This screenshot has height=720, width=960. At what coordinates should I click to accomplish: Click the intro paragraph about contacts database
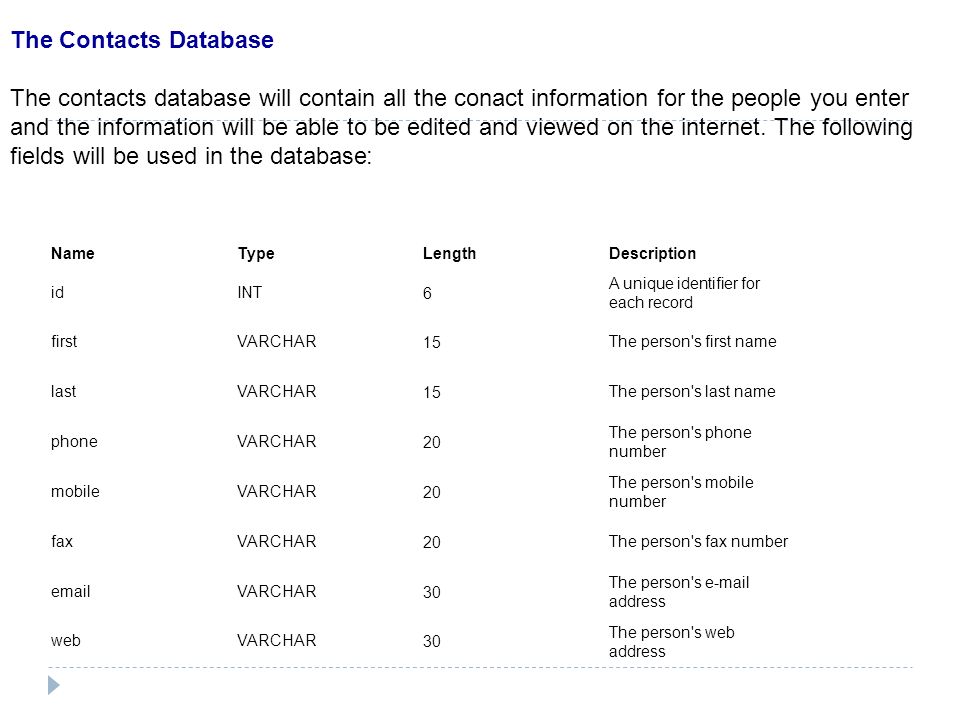(462, 127)
